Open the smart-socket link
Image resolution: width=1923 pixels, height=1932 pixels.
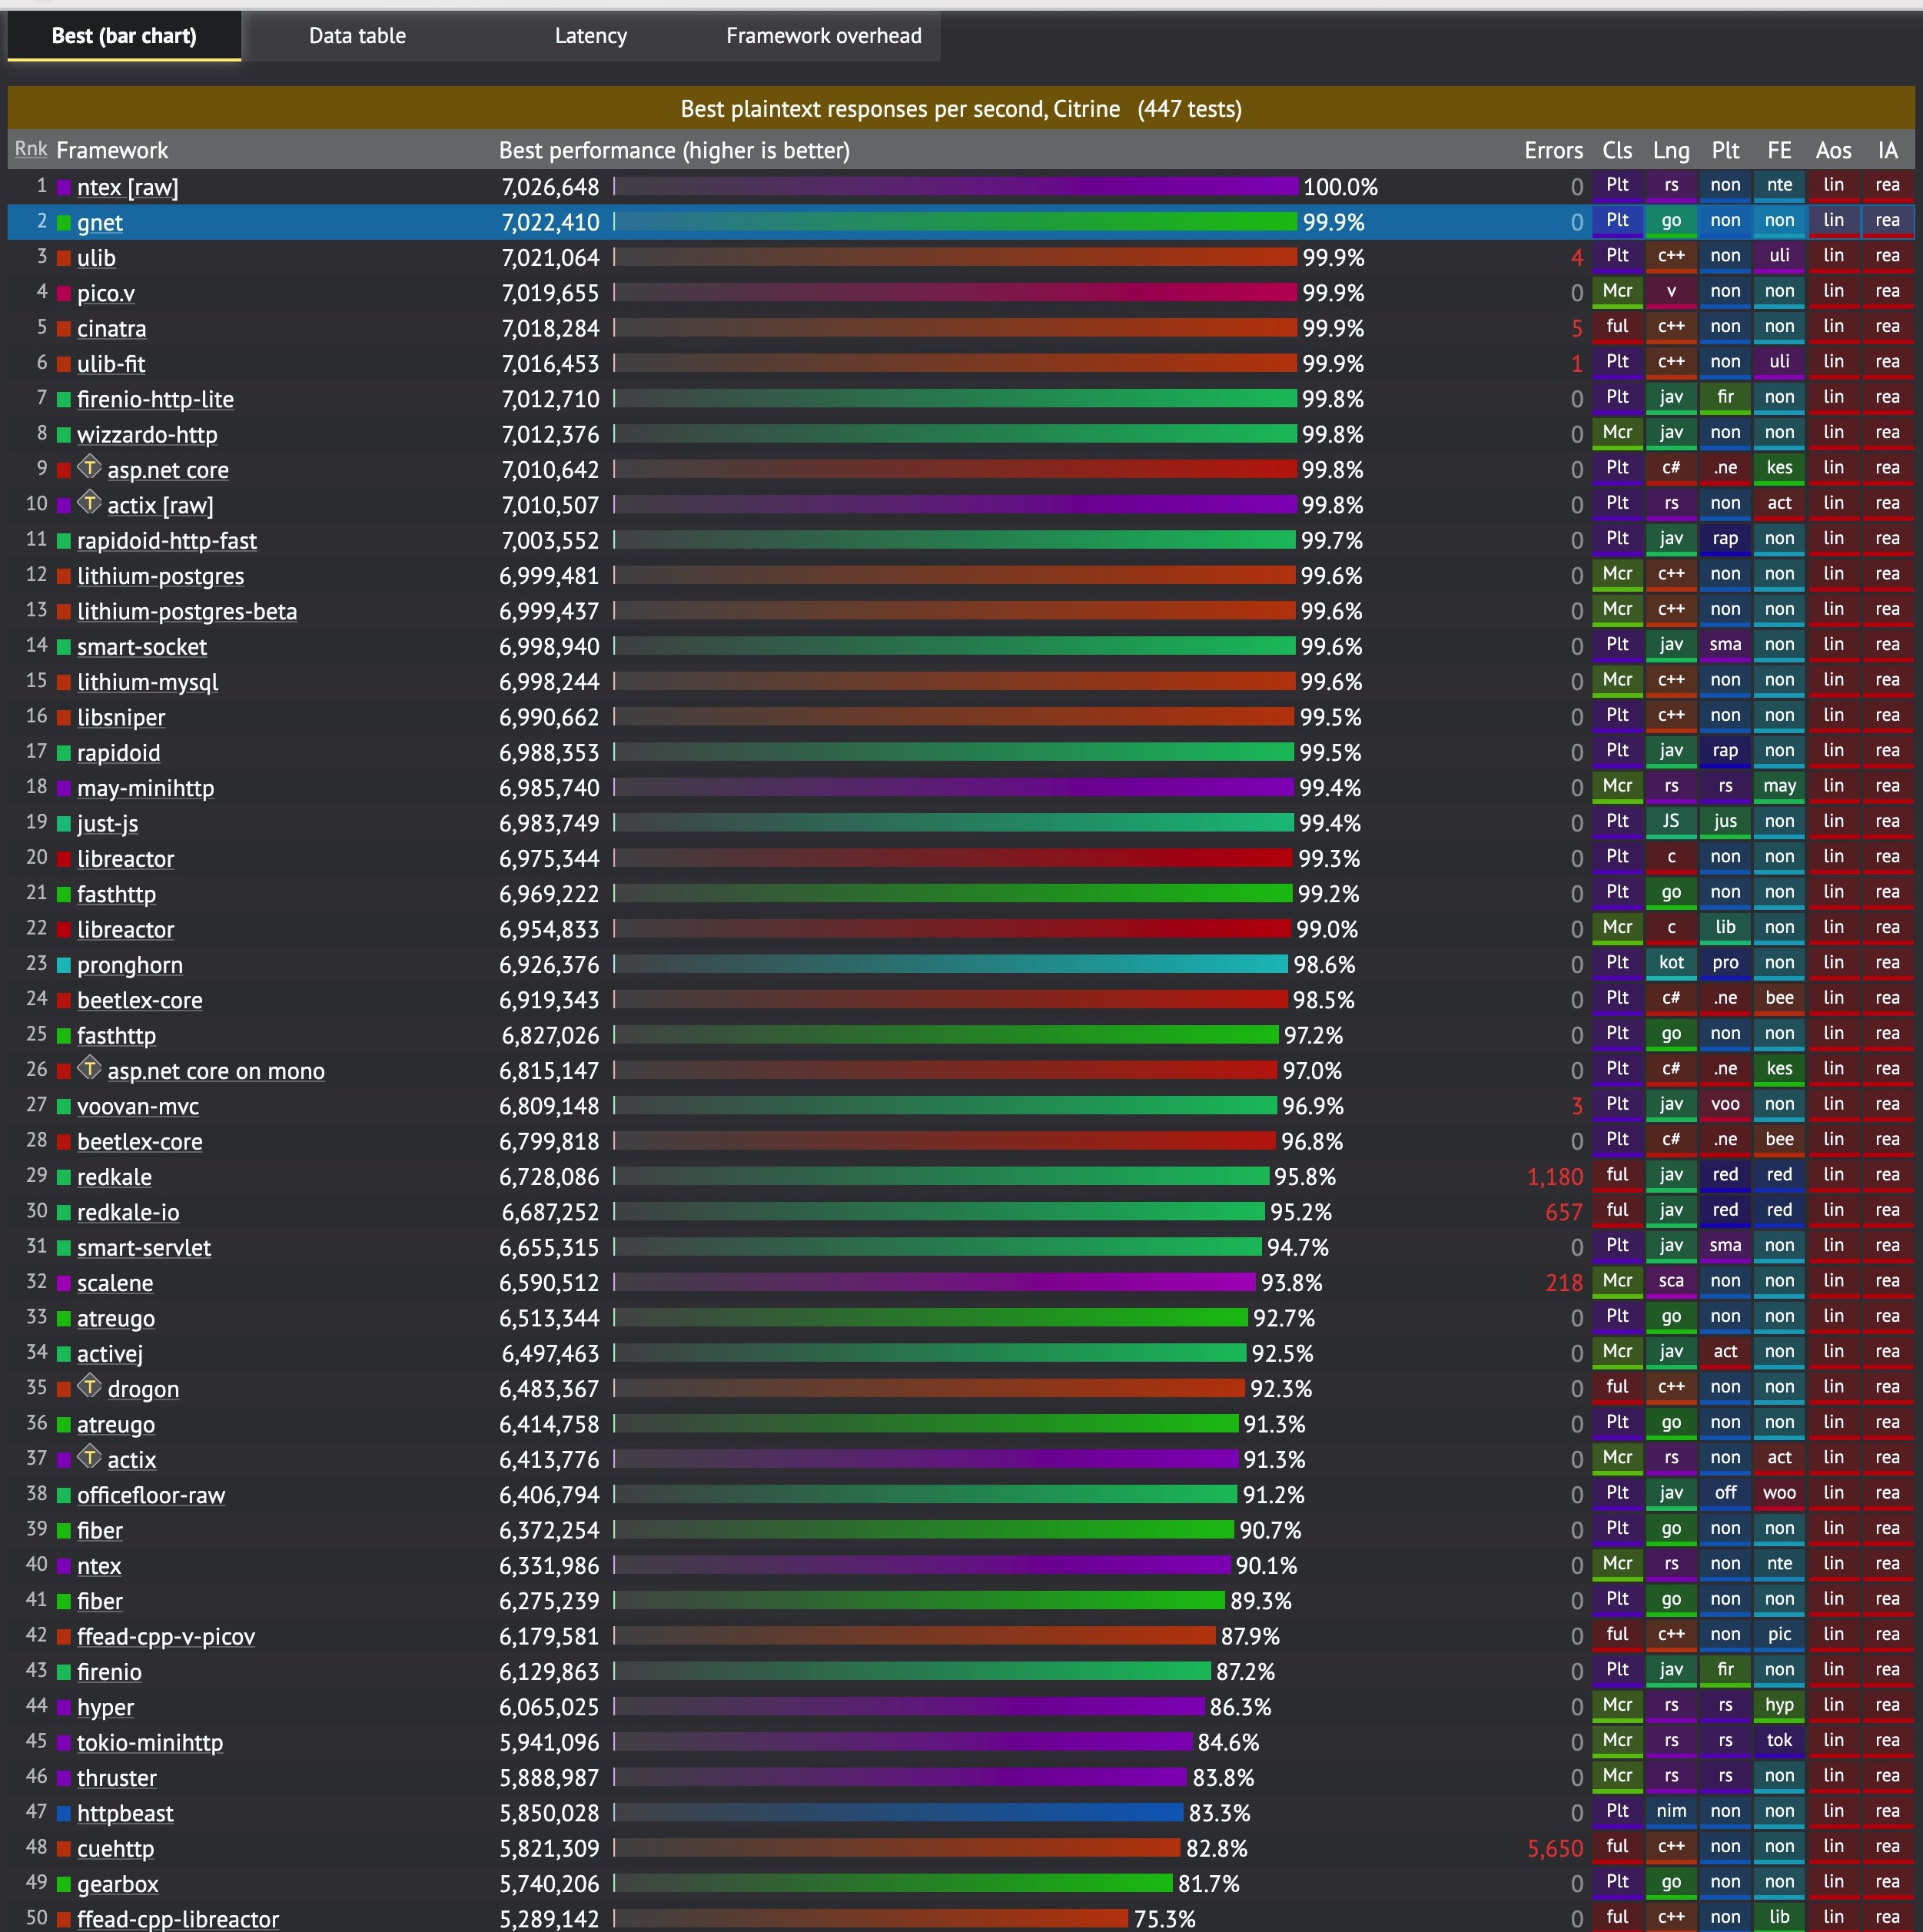click(142, 647)
